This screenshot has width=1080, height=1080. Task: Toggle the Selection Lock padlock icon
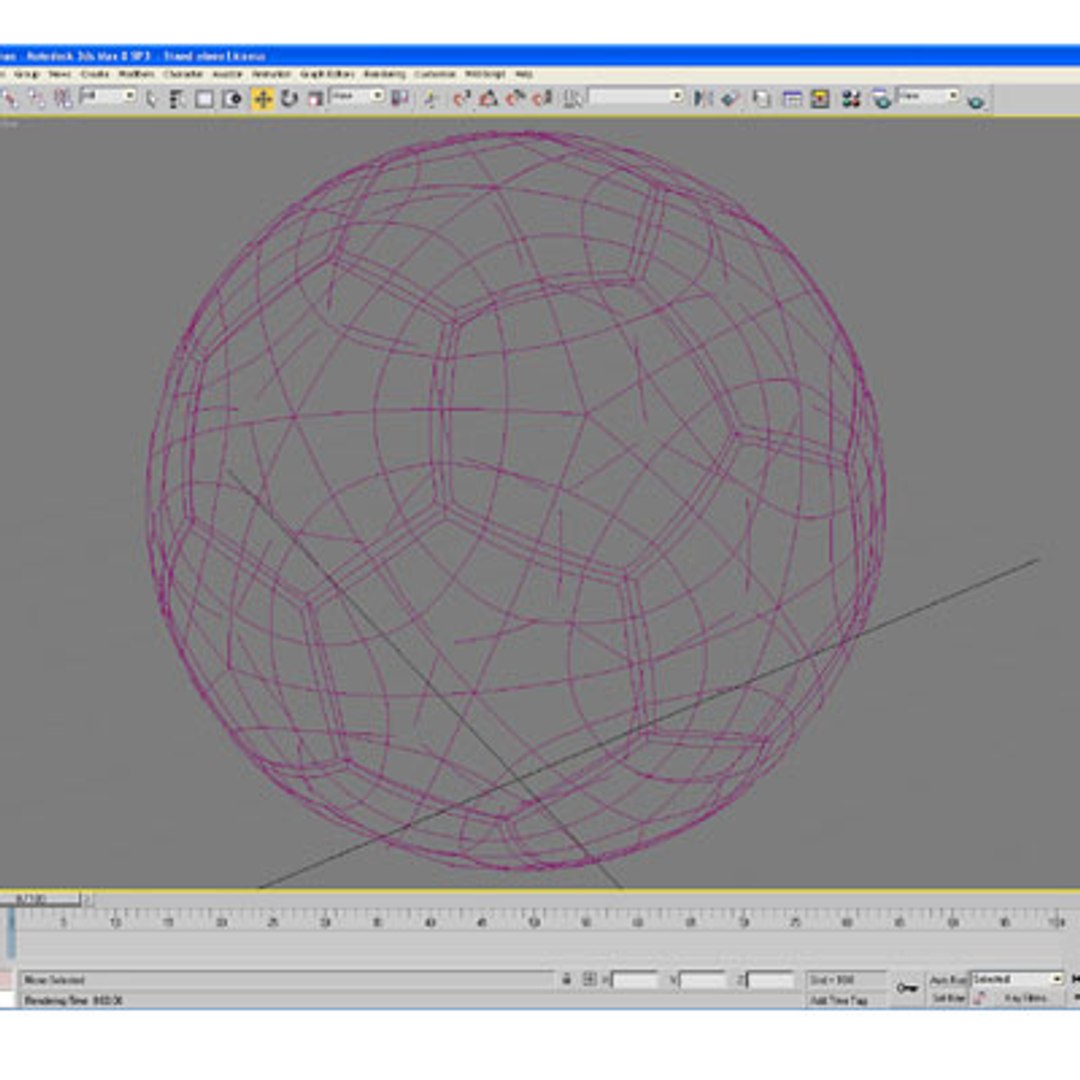(x=566, y=979)
